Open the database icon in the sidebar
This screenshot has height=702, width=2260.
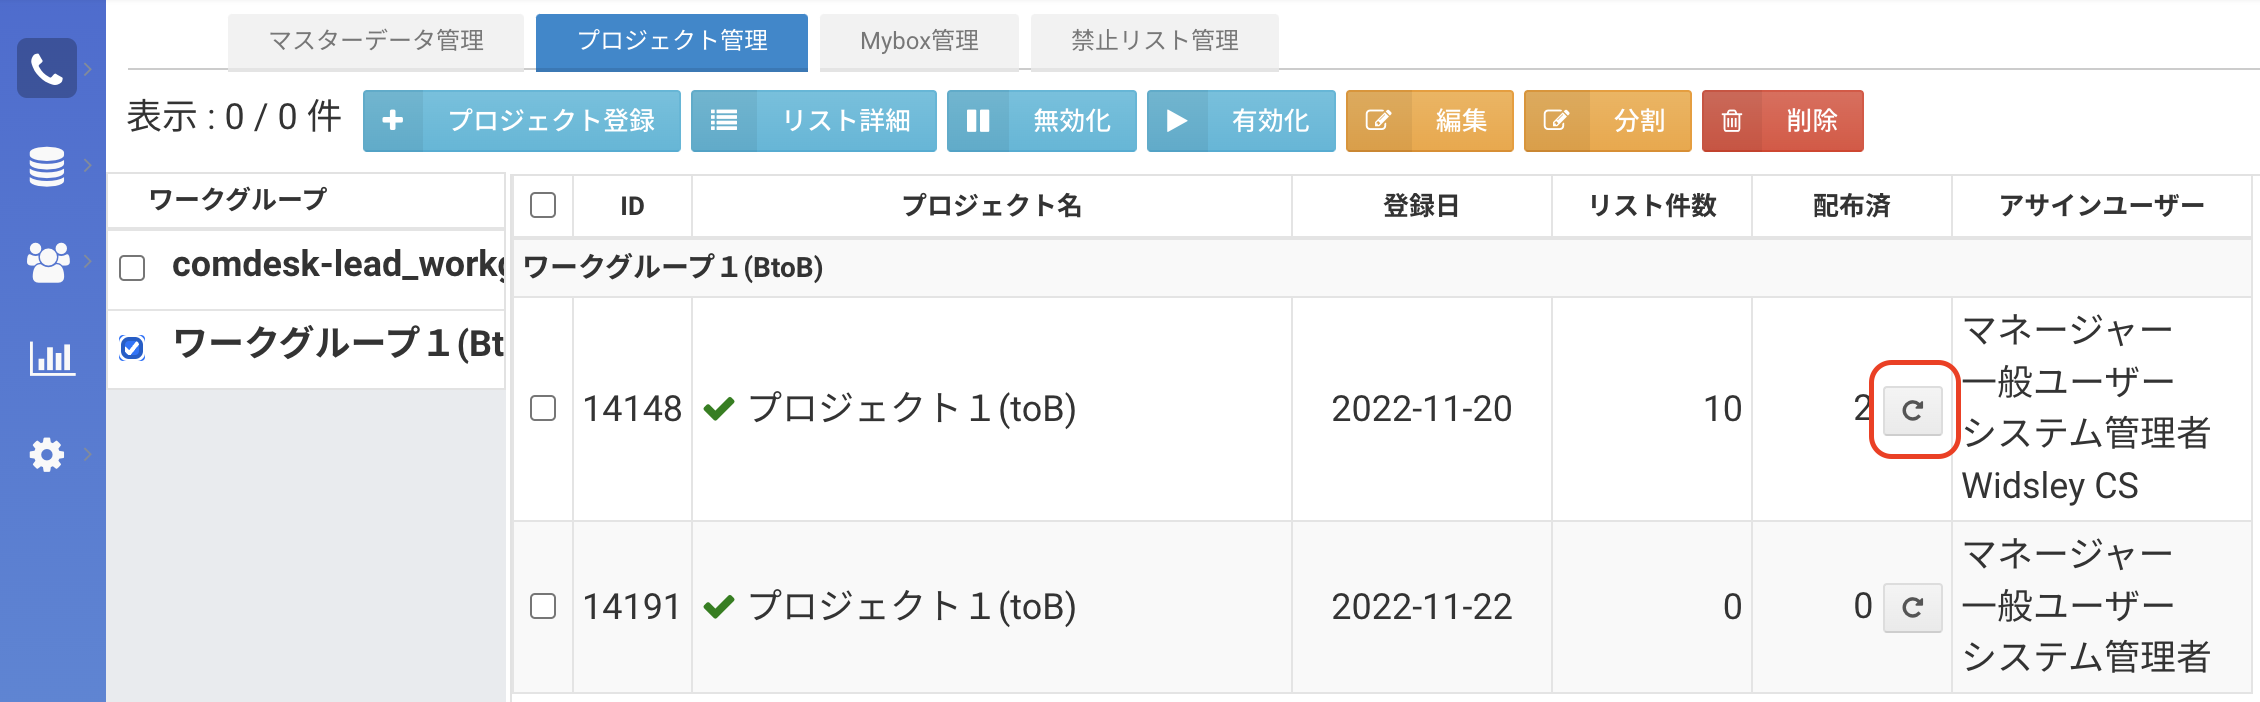(46, 166)
